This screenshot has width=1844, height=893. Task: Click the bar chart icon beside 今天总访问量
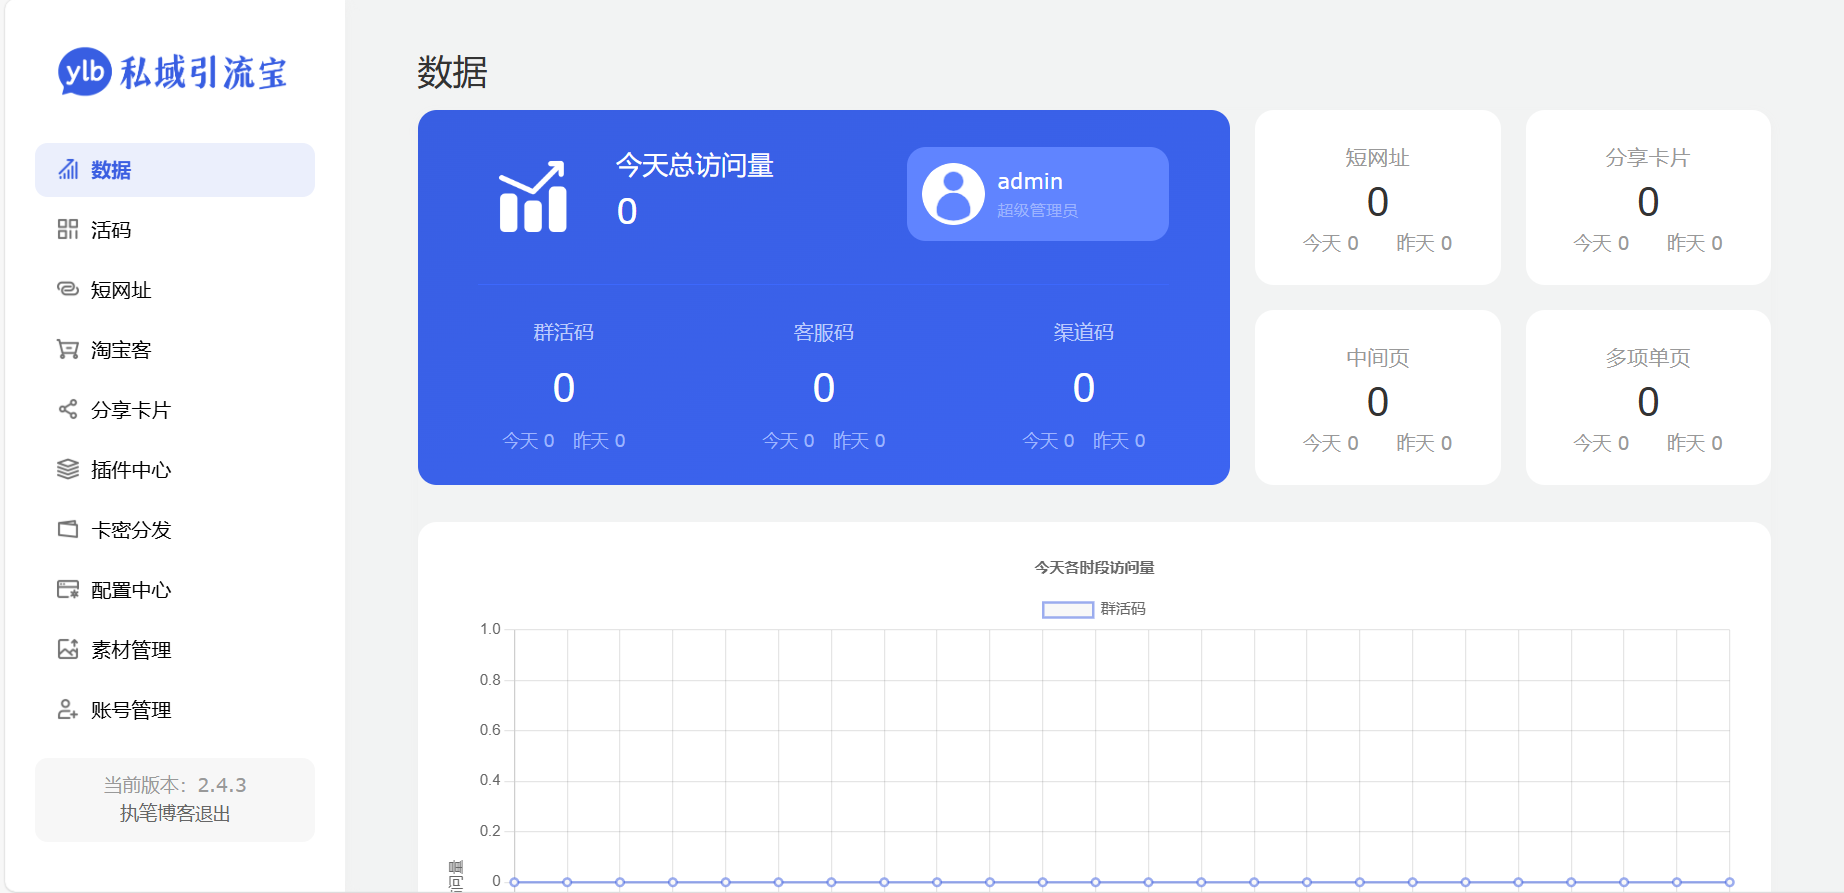pos(533,196)
